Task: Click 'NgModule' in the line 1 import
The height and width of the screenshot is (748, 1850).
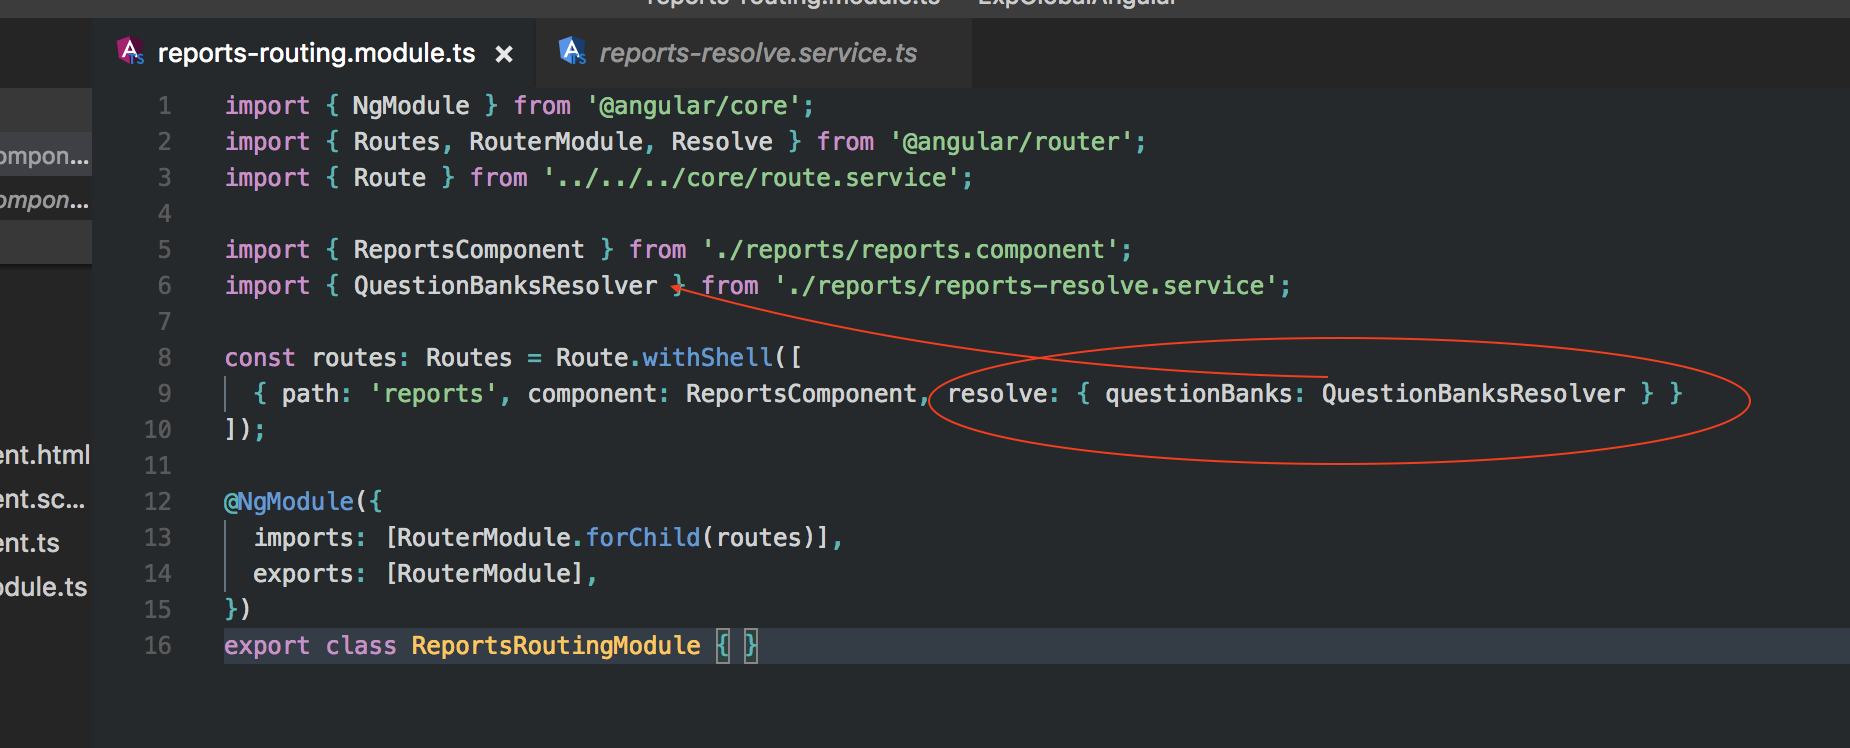Action: [x=411, y=106]
